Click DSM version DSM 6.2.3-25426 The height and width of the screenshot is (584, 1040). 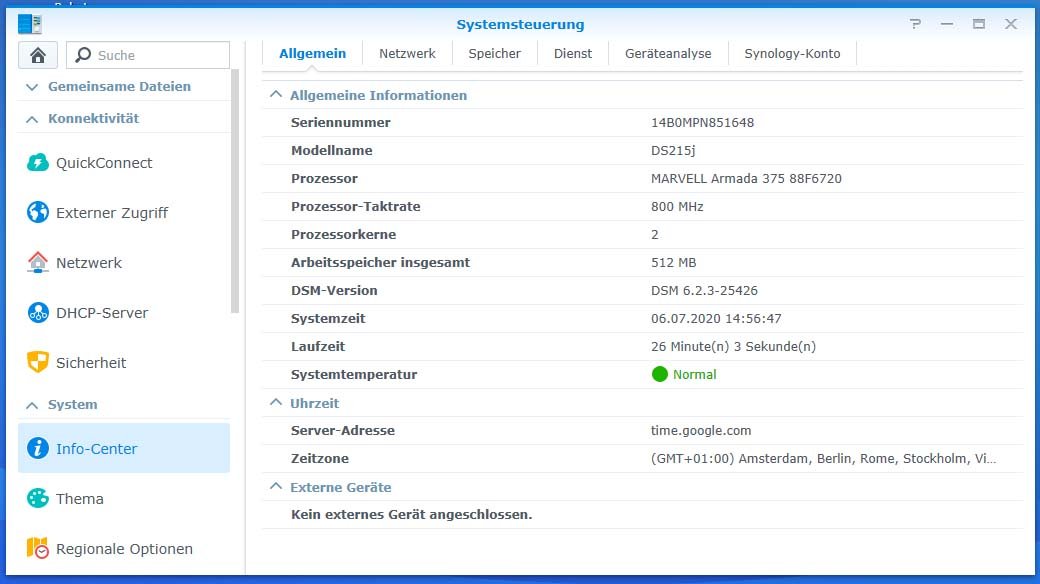(x=704, y=291)
